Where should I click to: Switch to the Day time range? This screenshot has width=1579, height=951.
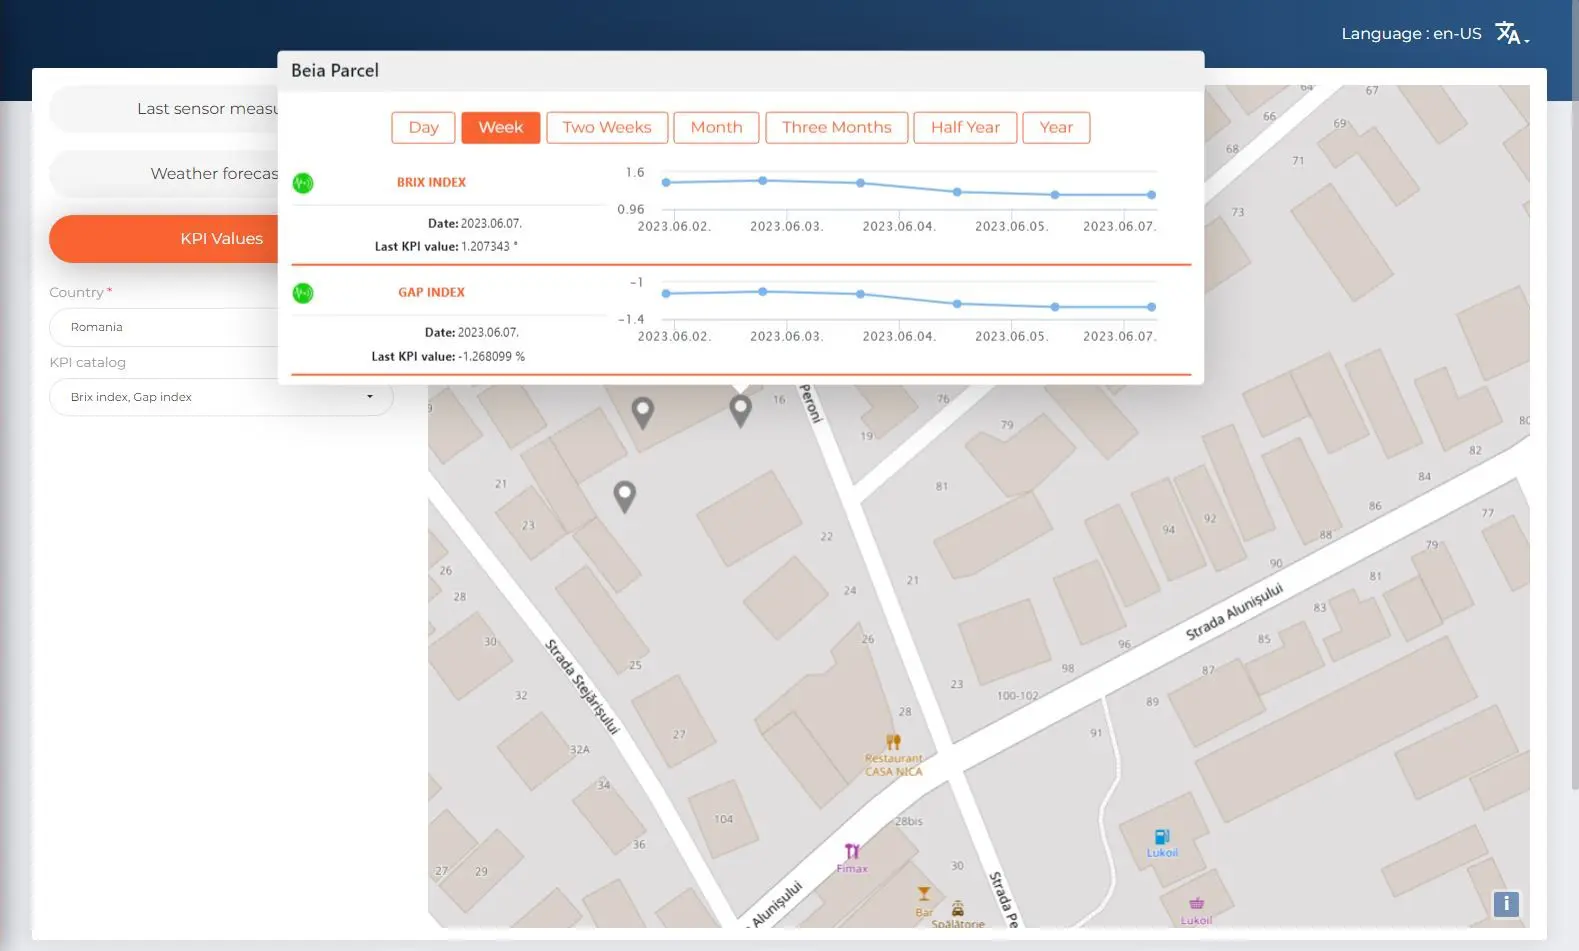click(x=423, y=127)
